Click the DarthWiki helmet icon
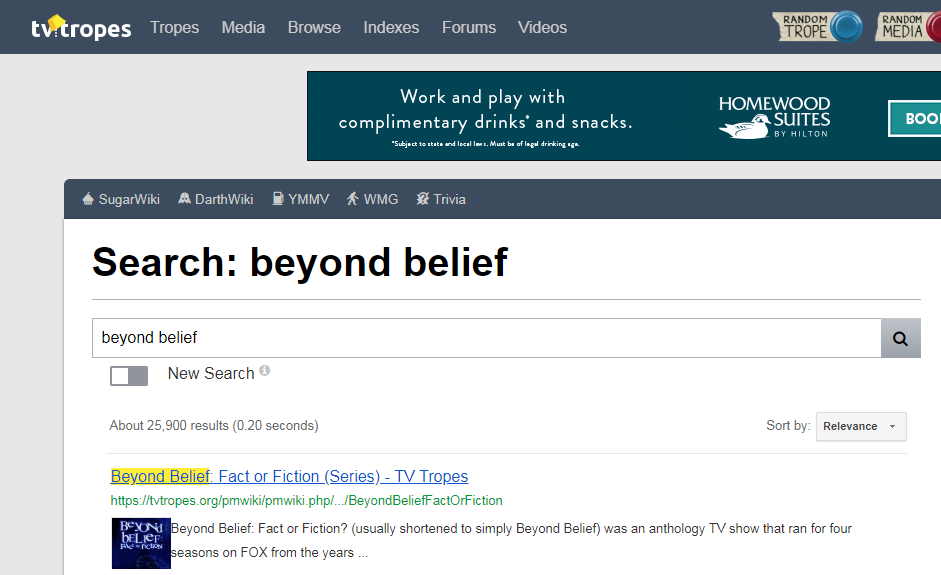This screenshot has width=941, height=575. point(184,199)
